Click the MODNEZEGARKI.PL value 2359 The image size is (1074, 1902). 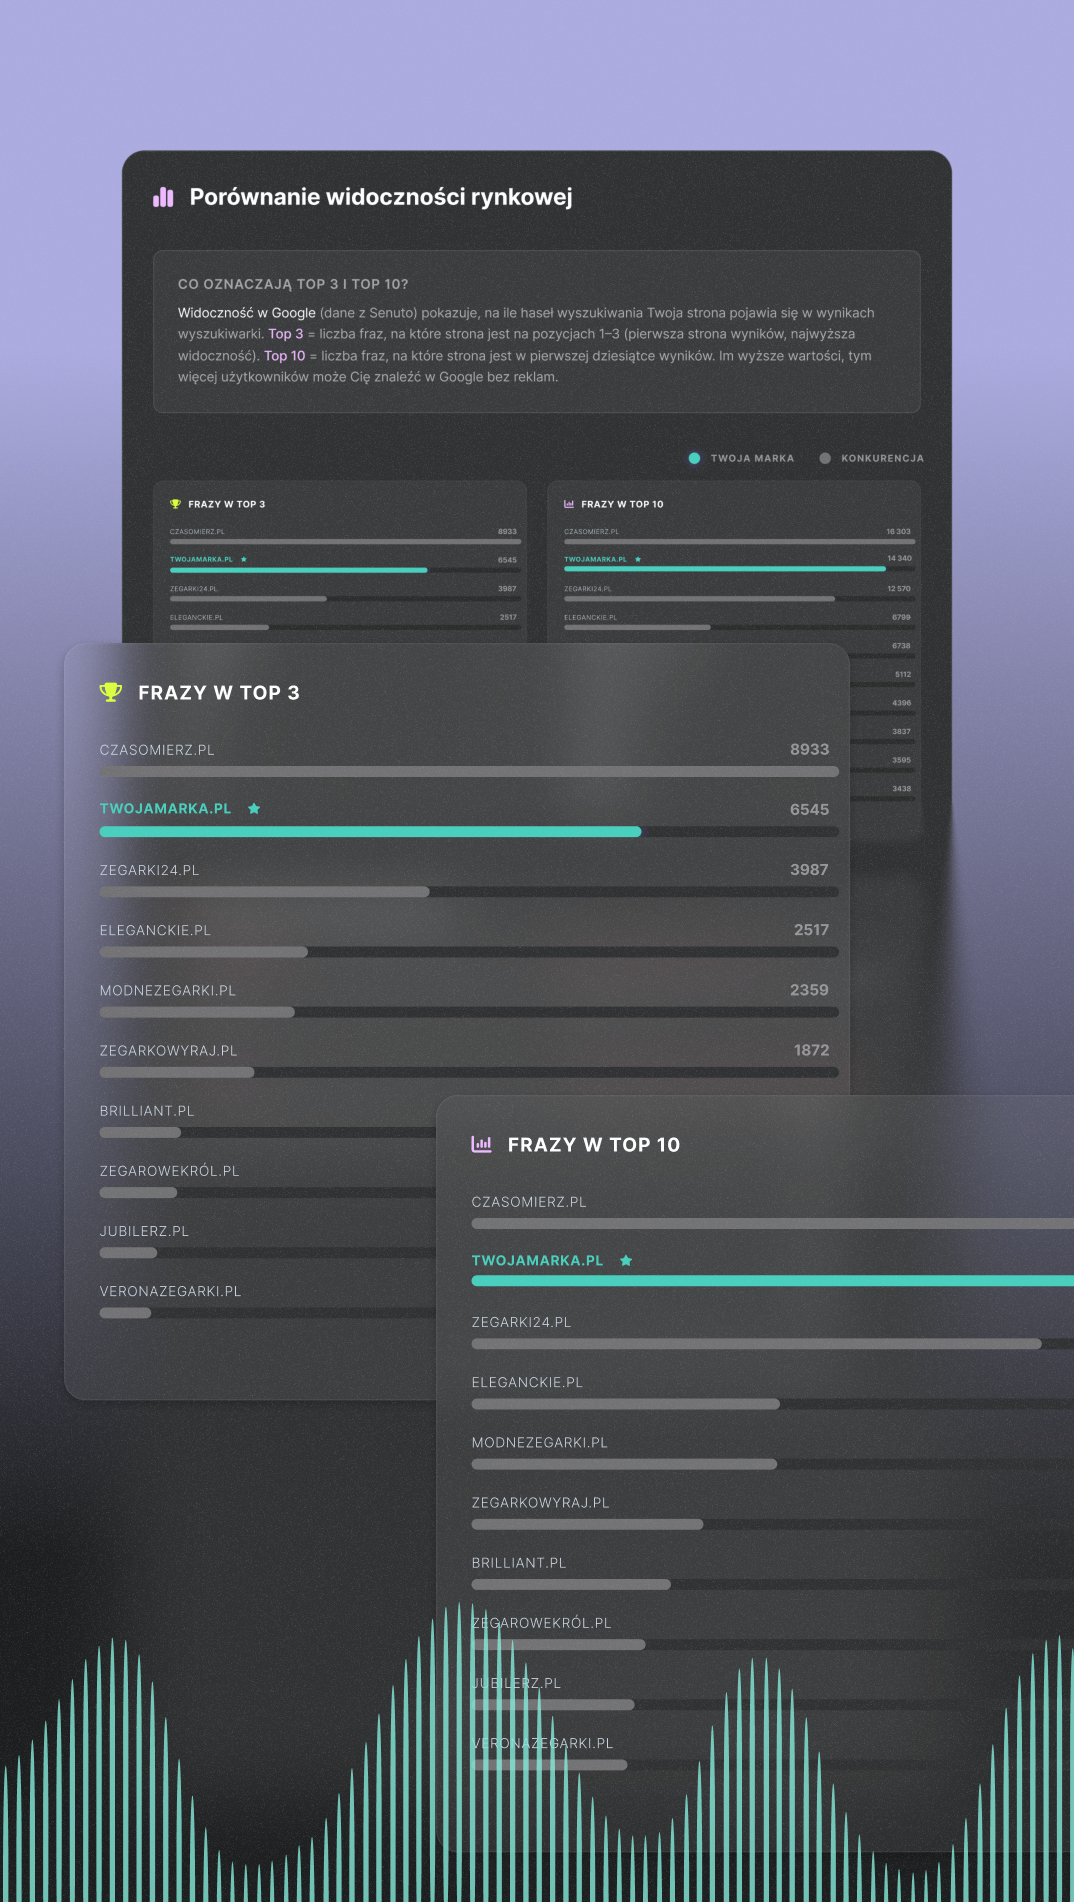[x=809, y=990]
